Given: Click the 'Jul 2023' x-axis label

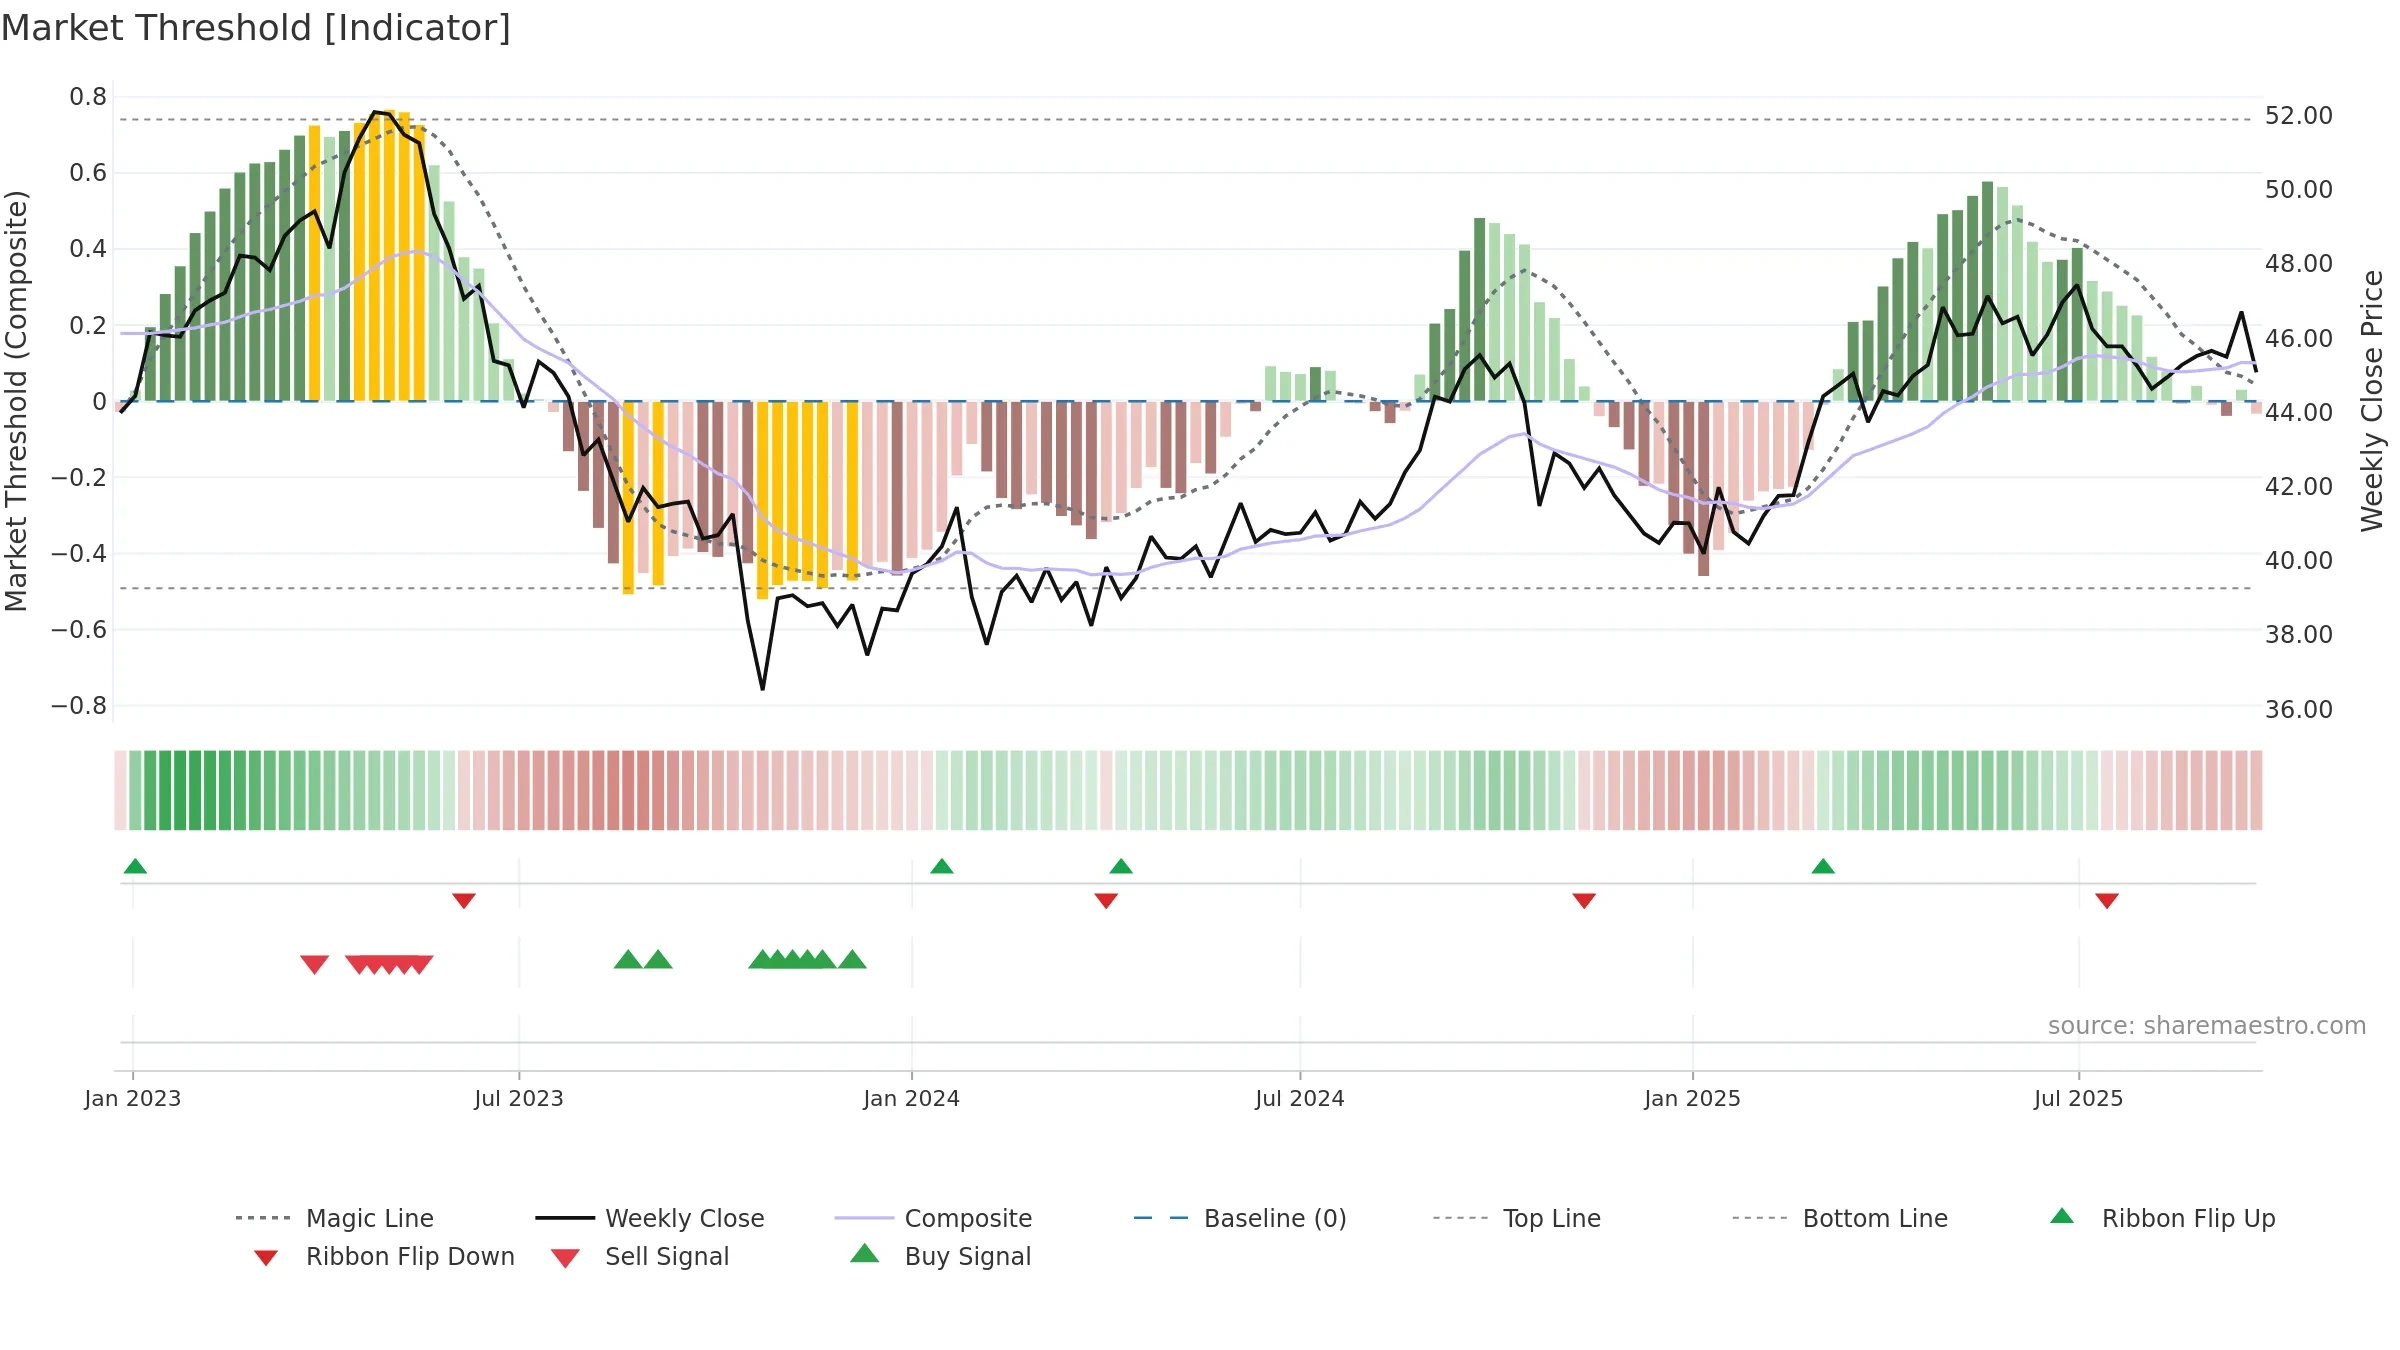Looking at the screenshot, I should pos(519,1099).
